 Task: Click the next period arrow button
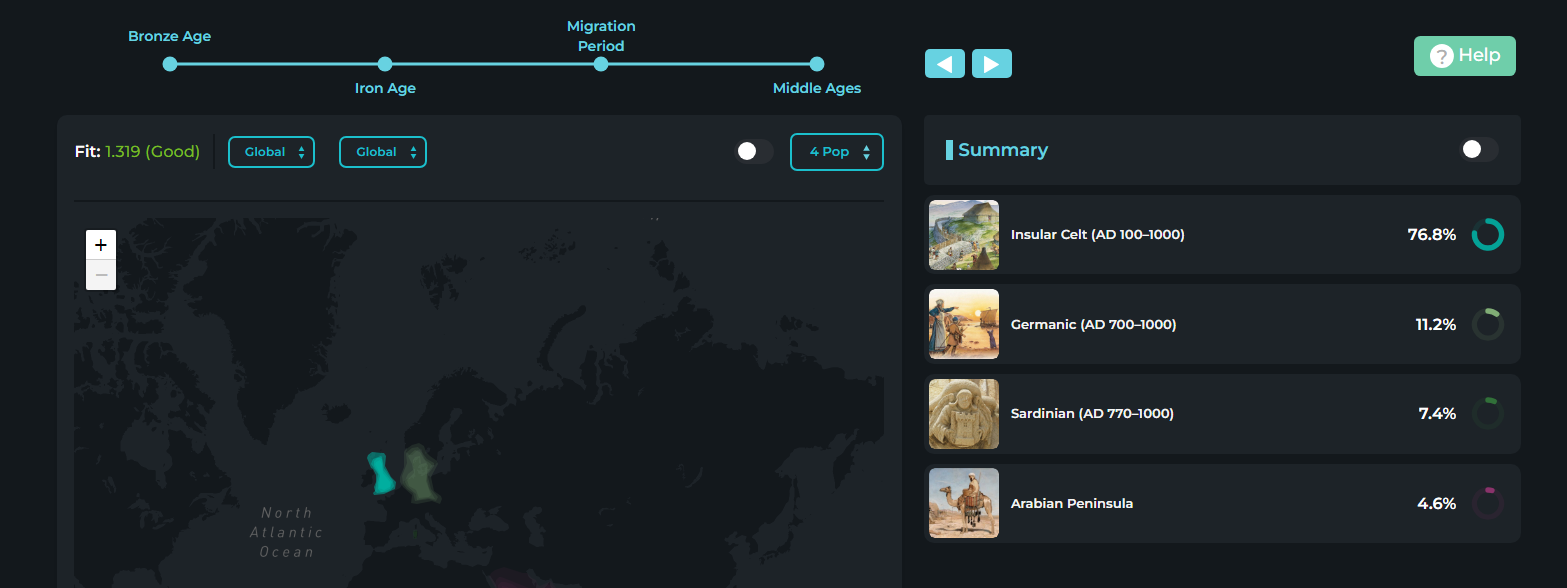click(992, 64)
